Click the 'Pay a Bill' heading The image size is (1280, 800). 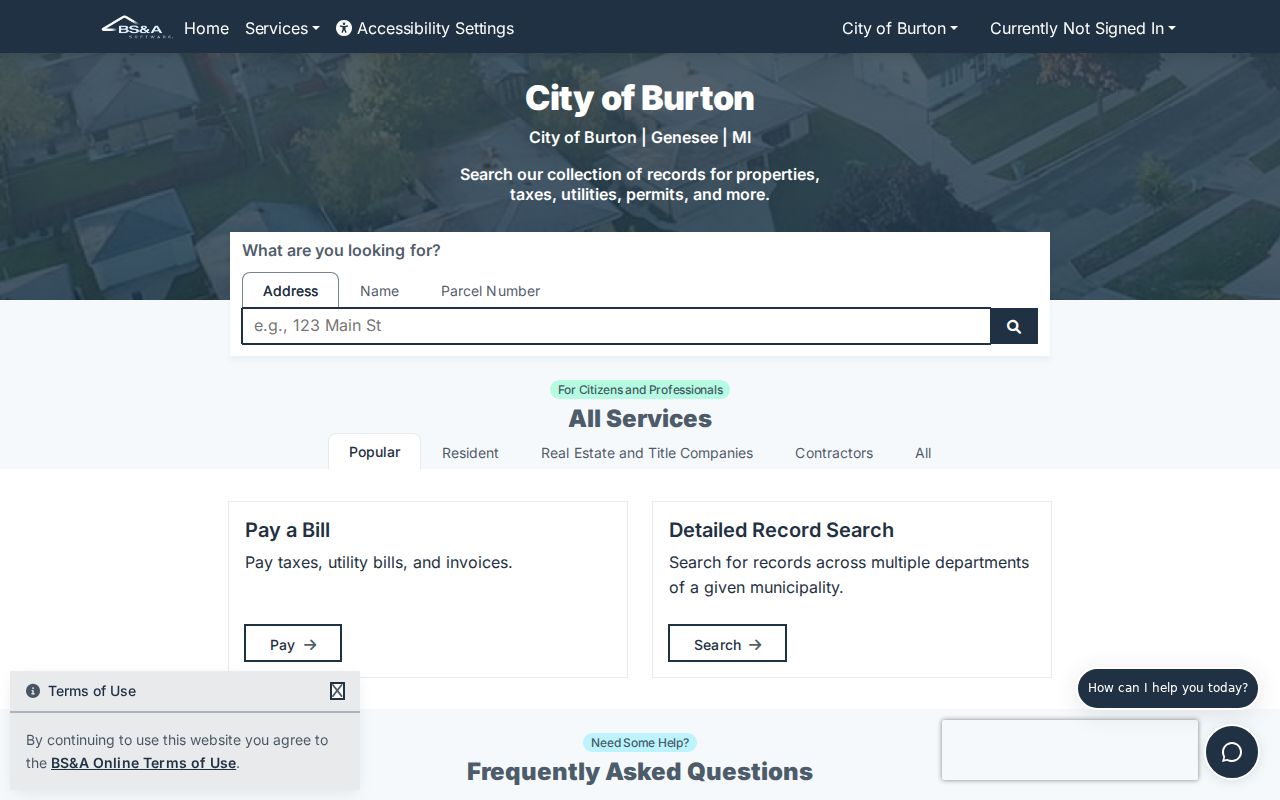point(287,530)
